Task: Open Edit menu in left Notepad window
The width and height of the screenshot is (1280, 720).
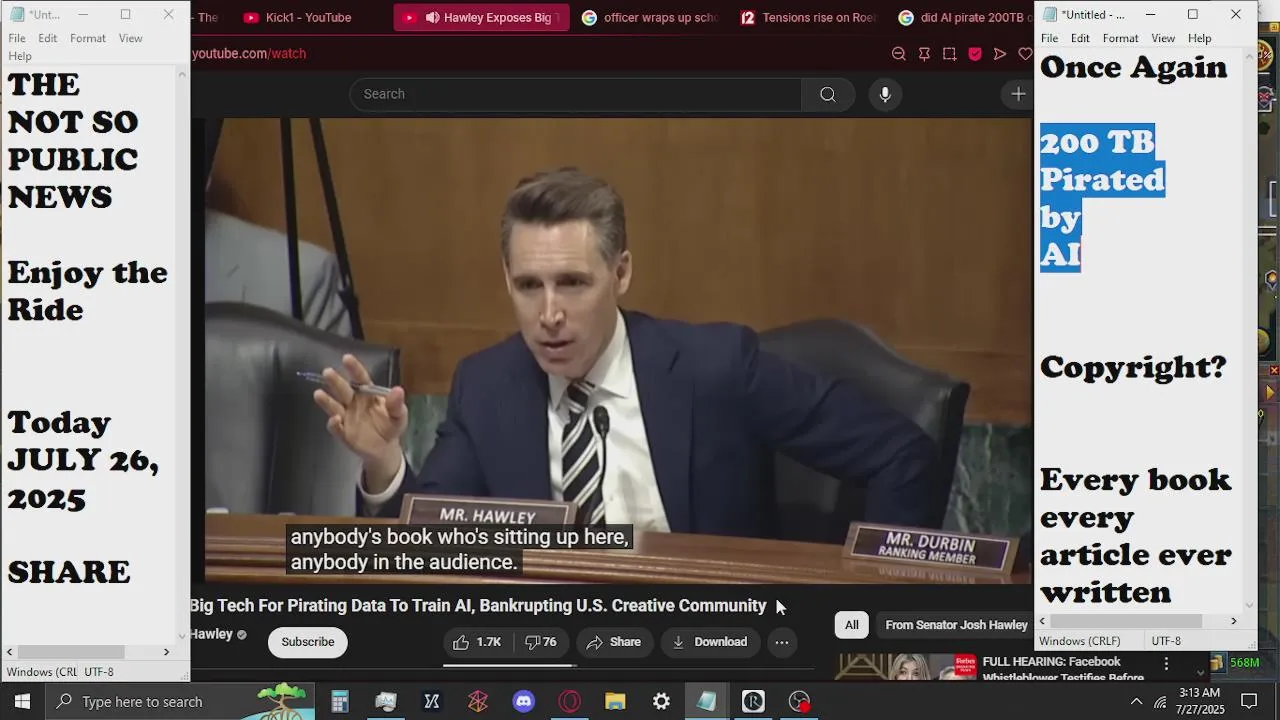Action: point(48,38)
